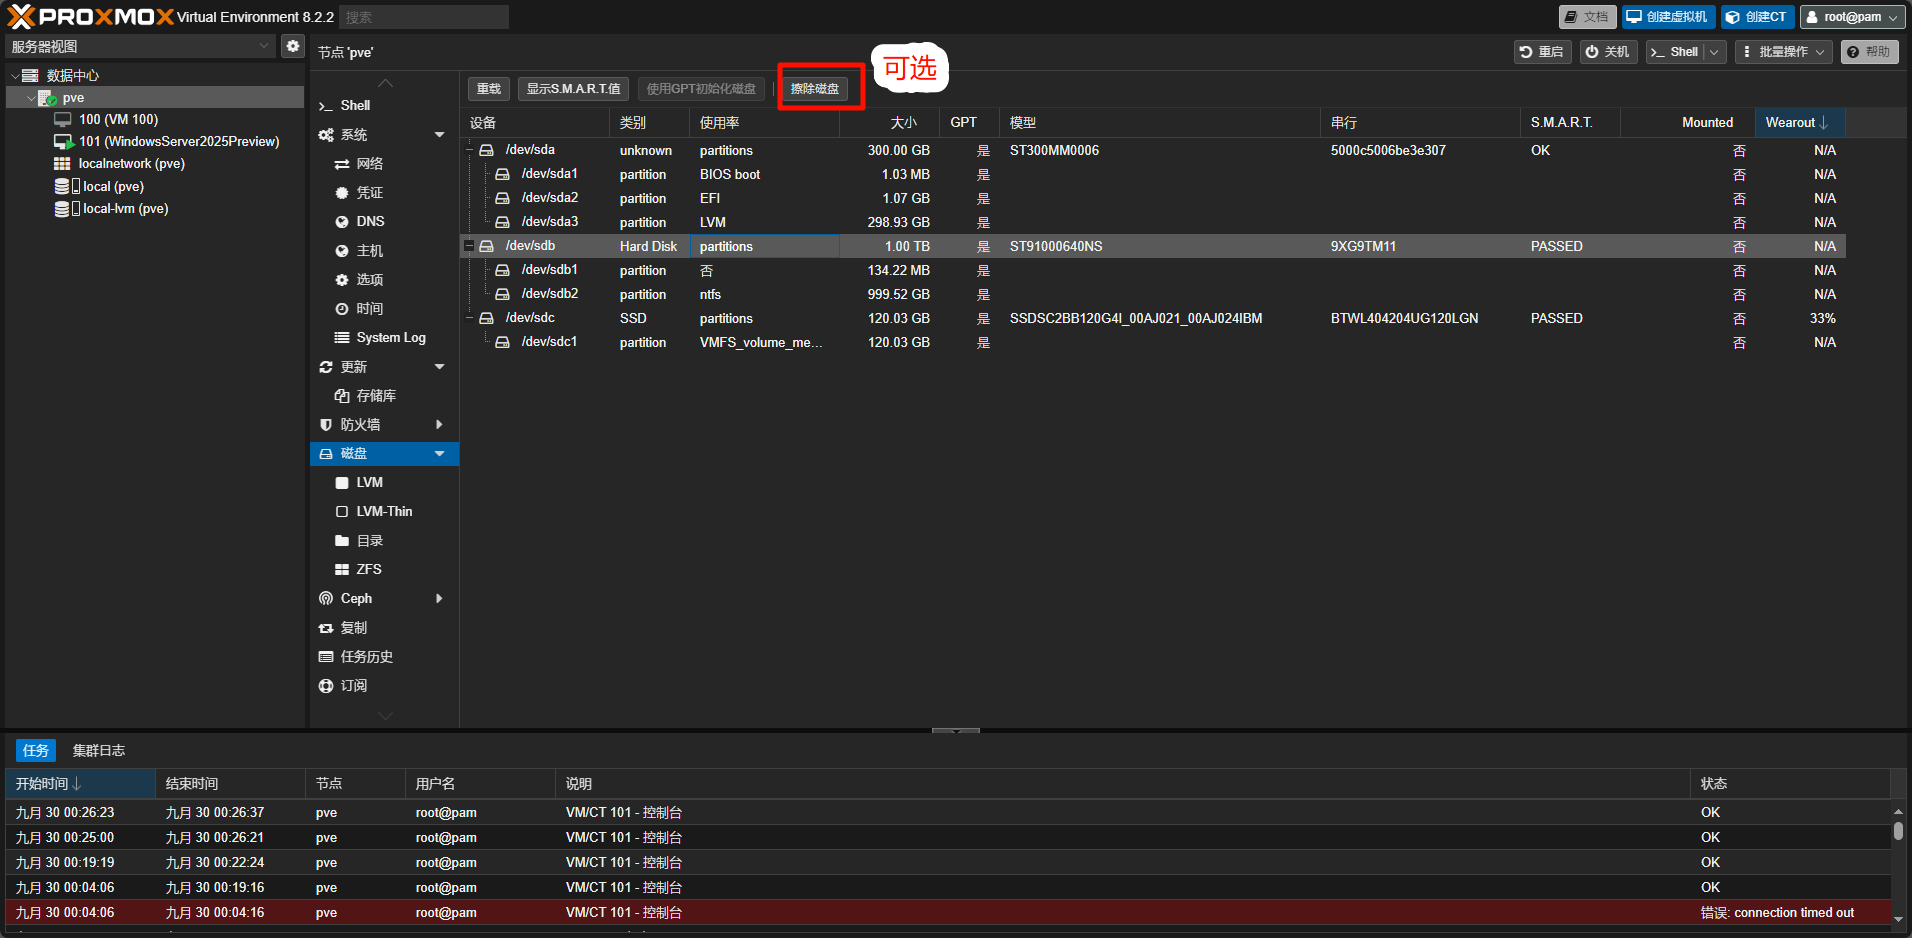Image resolution: width=1912 pixels, height=938 pixels.
Task: Click the Show S.M.A.R.T. values button
Action: (573, 89)
